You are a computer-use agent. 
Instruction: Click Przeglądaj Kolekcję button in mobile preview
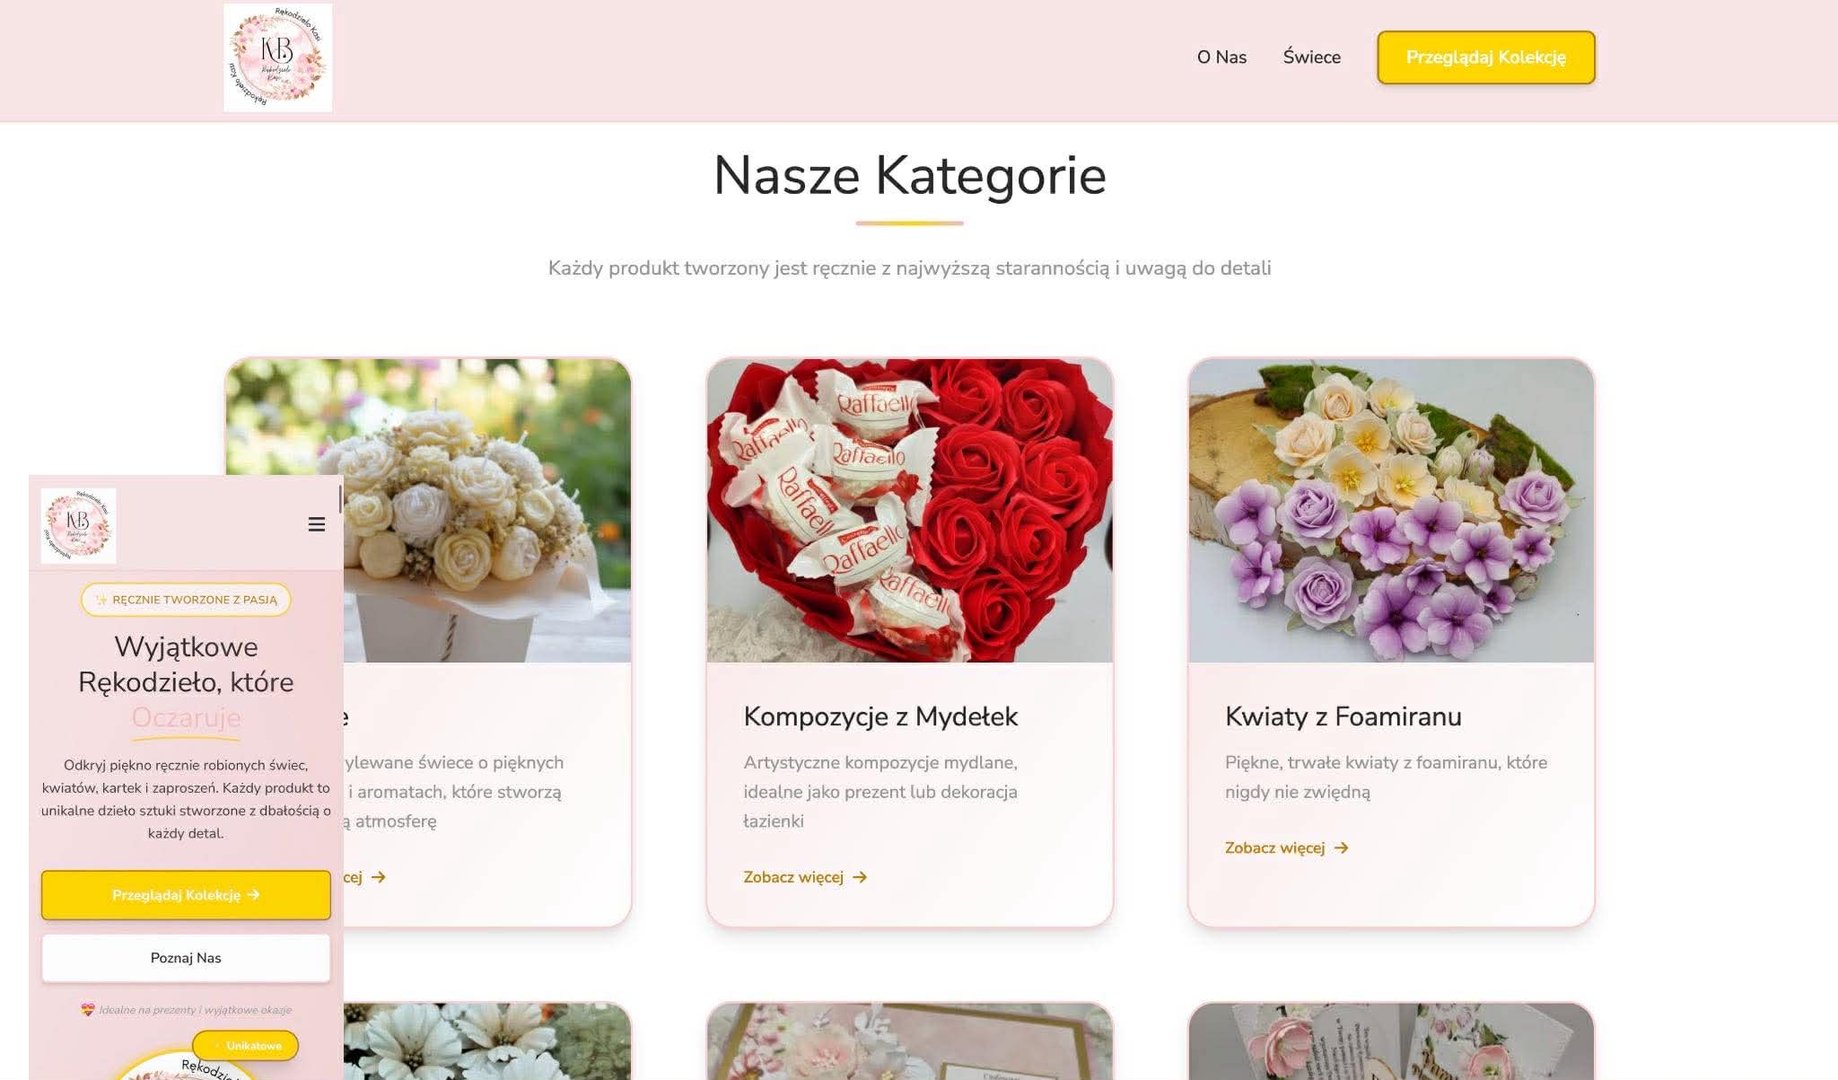186,895
